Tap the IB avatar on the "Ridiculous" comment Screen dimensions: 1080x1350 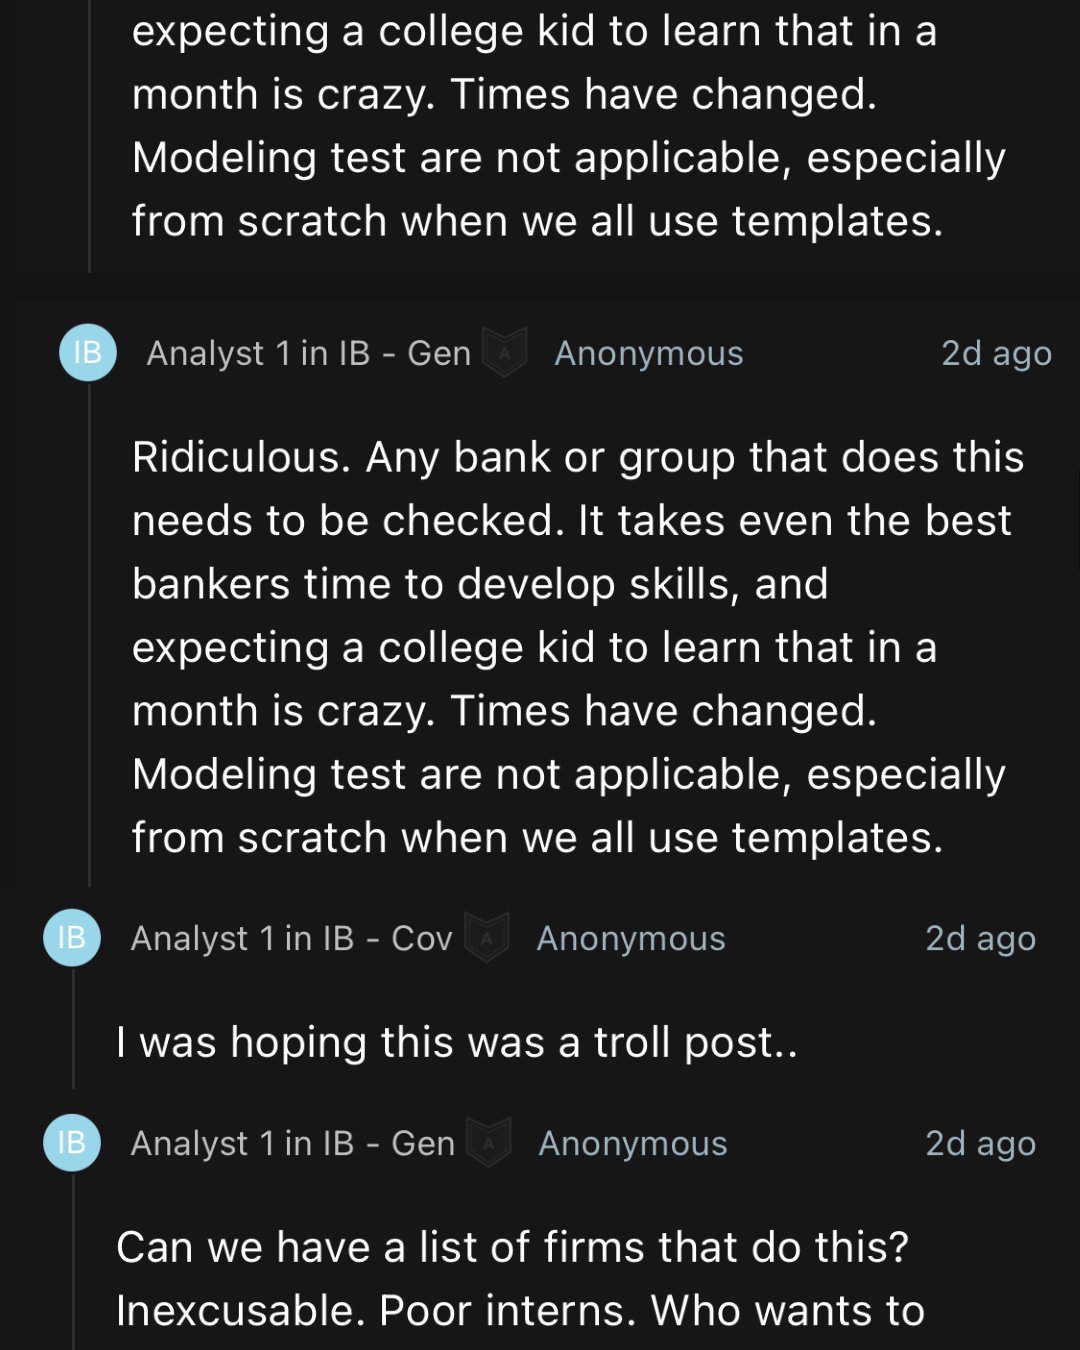(x=88, y=352)
